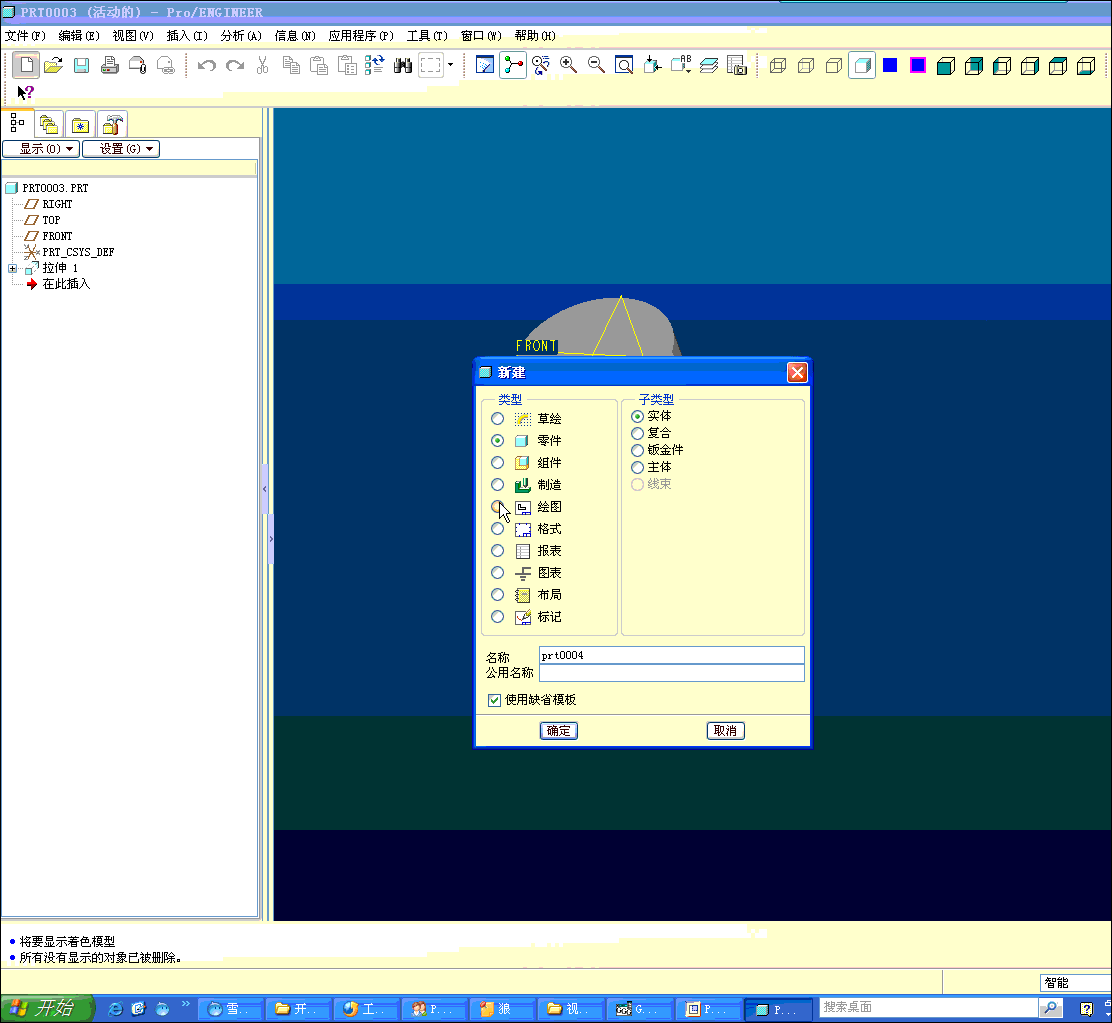
Task: Click the Print toolbar icon
Action: [x=109, y=65]
